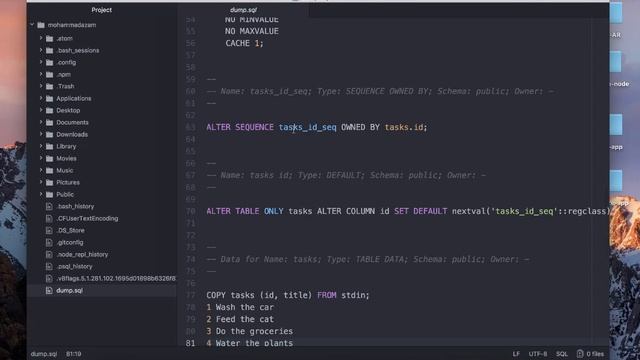Click the .Trash folder icon

coord(49,86)
